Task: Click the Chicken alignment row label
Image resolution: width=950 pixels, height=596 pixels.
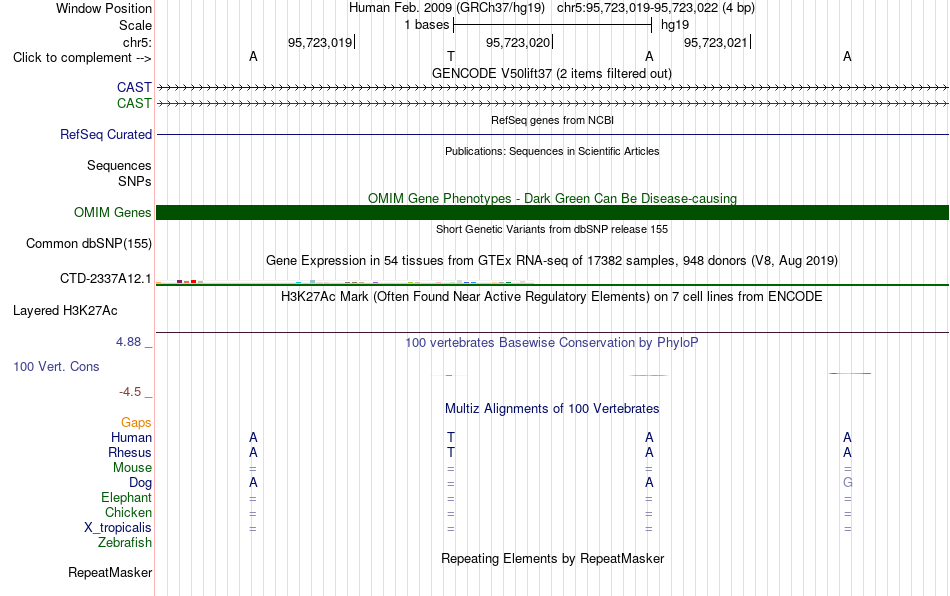Action: tap(128, 512)
